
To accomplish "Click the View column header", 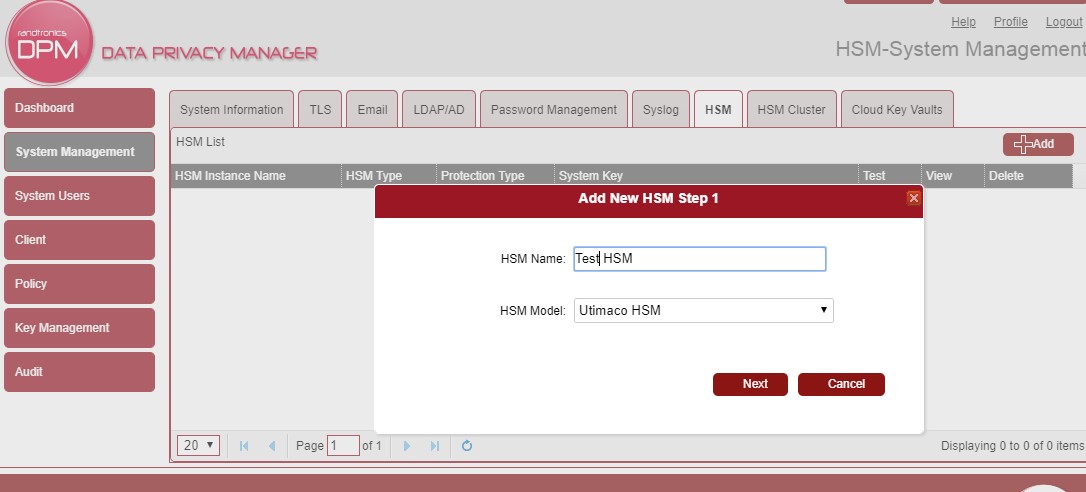I will click(953, 176).
